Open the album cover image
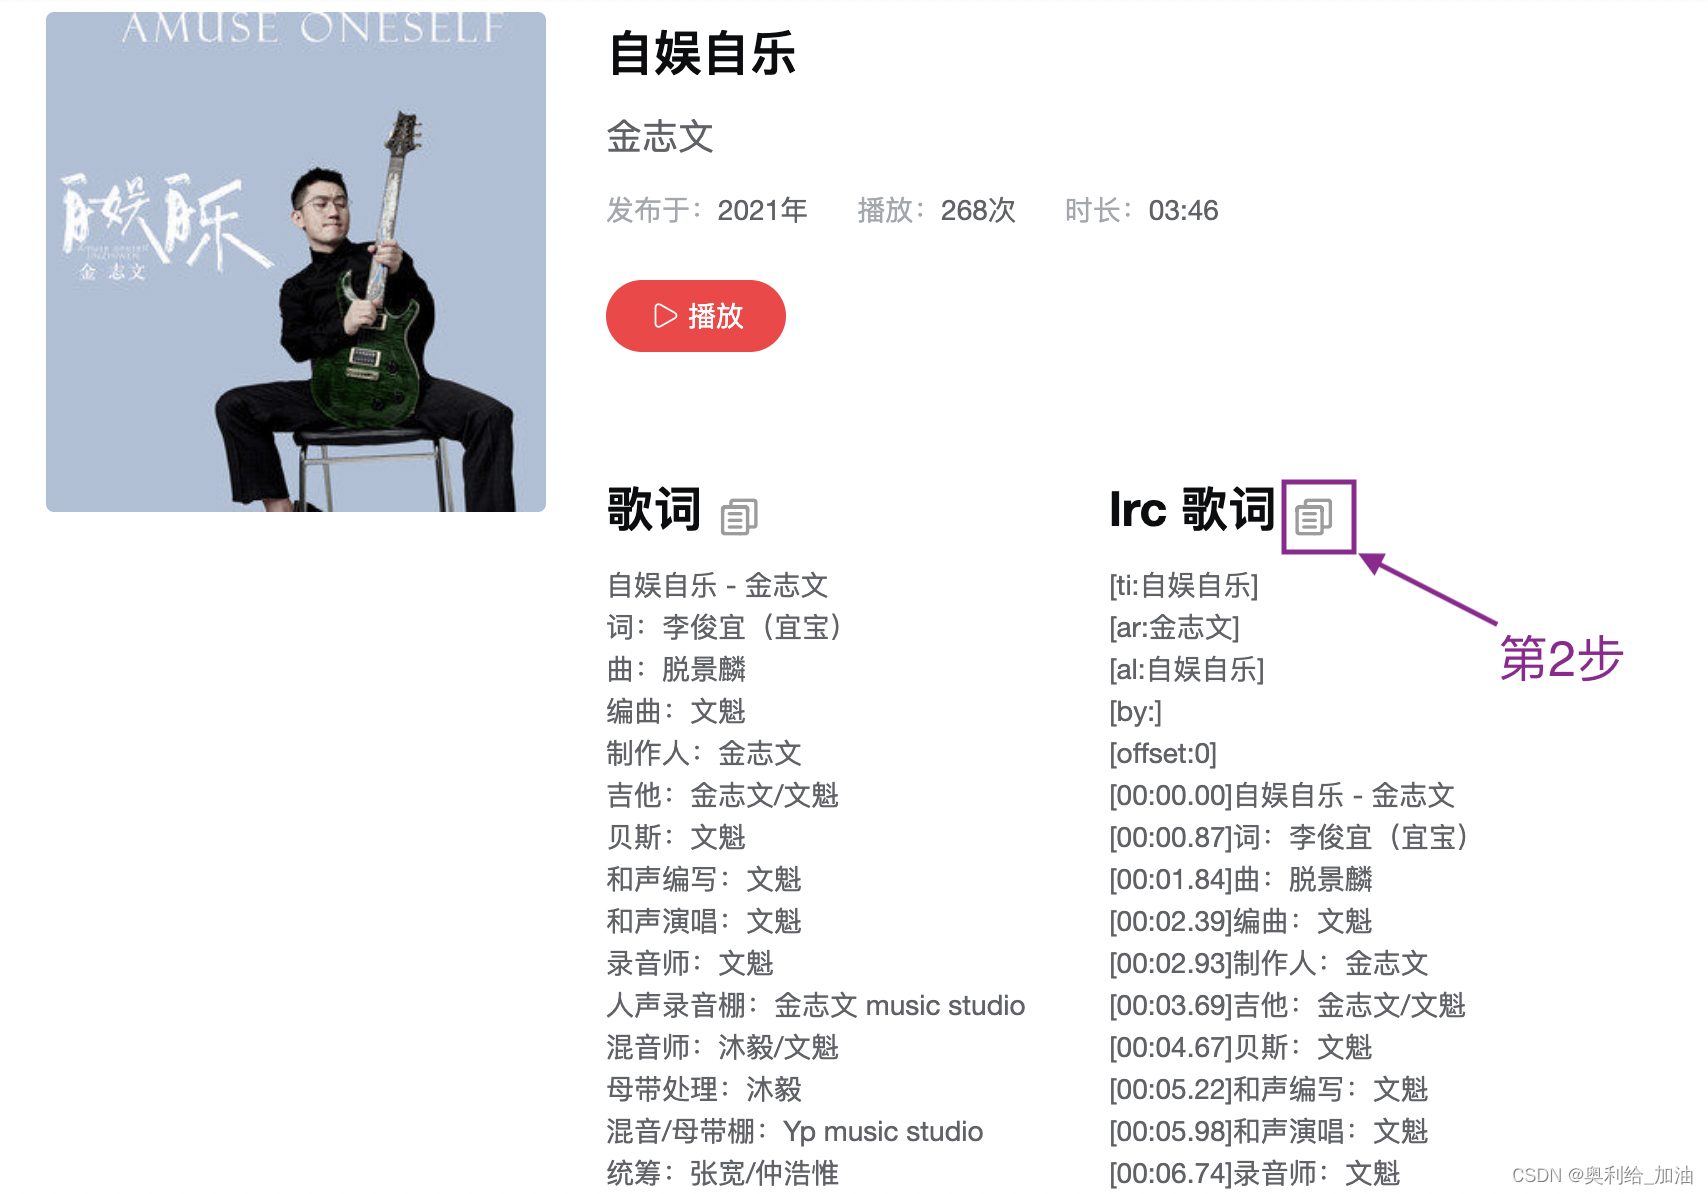This screenshot has width=1708, height=1194. 296,262
